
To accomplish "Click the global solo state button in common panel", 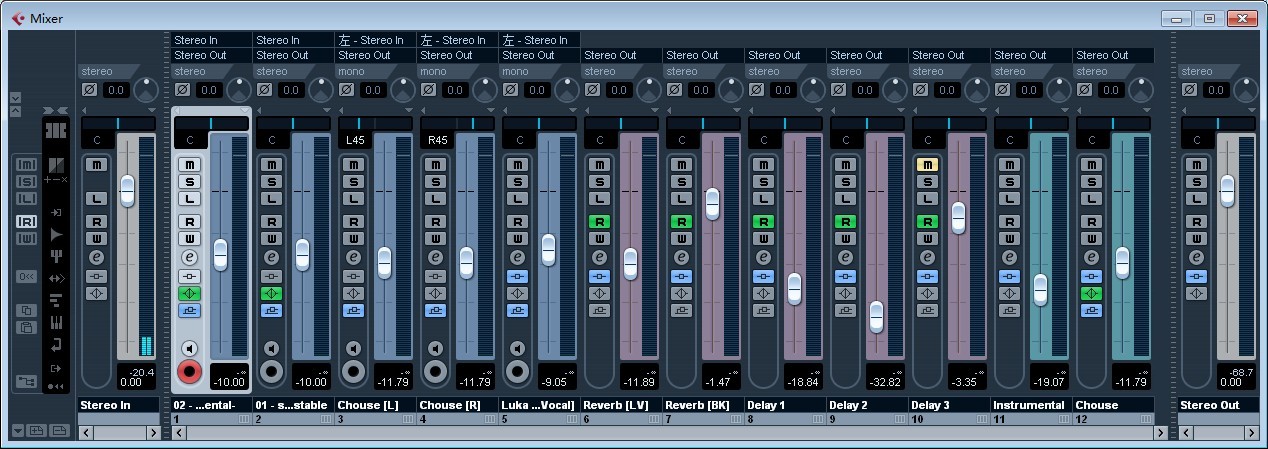I will 27,181.
